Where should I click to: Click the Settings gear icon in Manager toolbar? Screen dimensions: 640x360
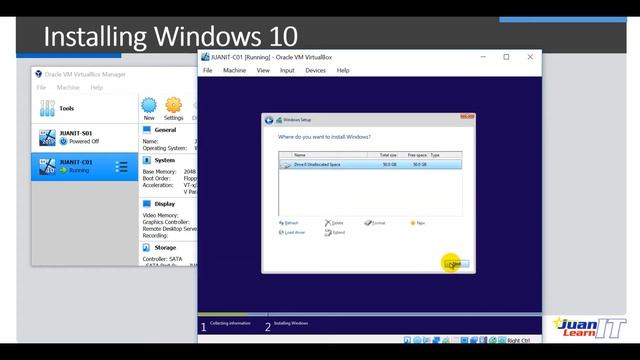coord(173,105)
